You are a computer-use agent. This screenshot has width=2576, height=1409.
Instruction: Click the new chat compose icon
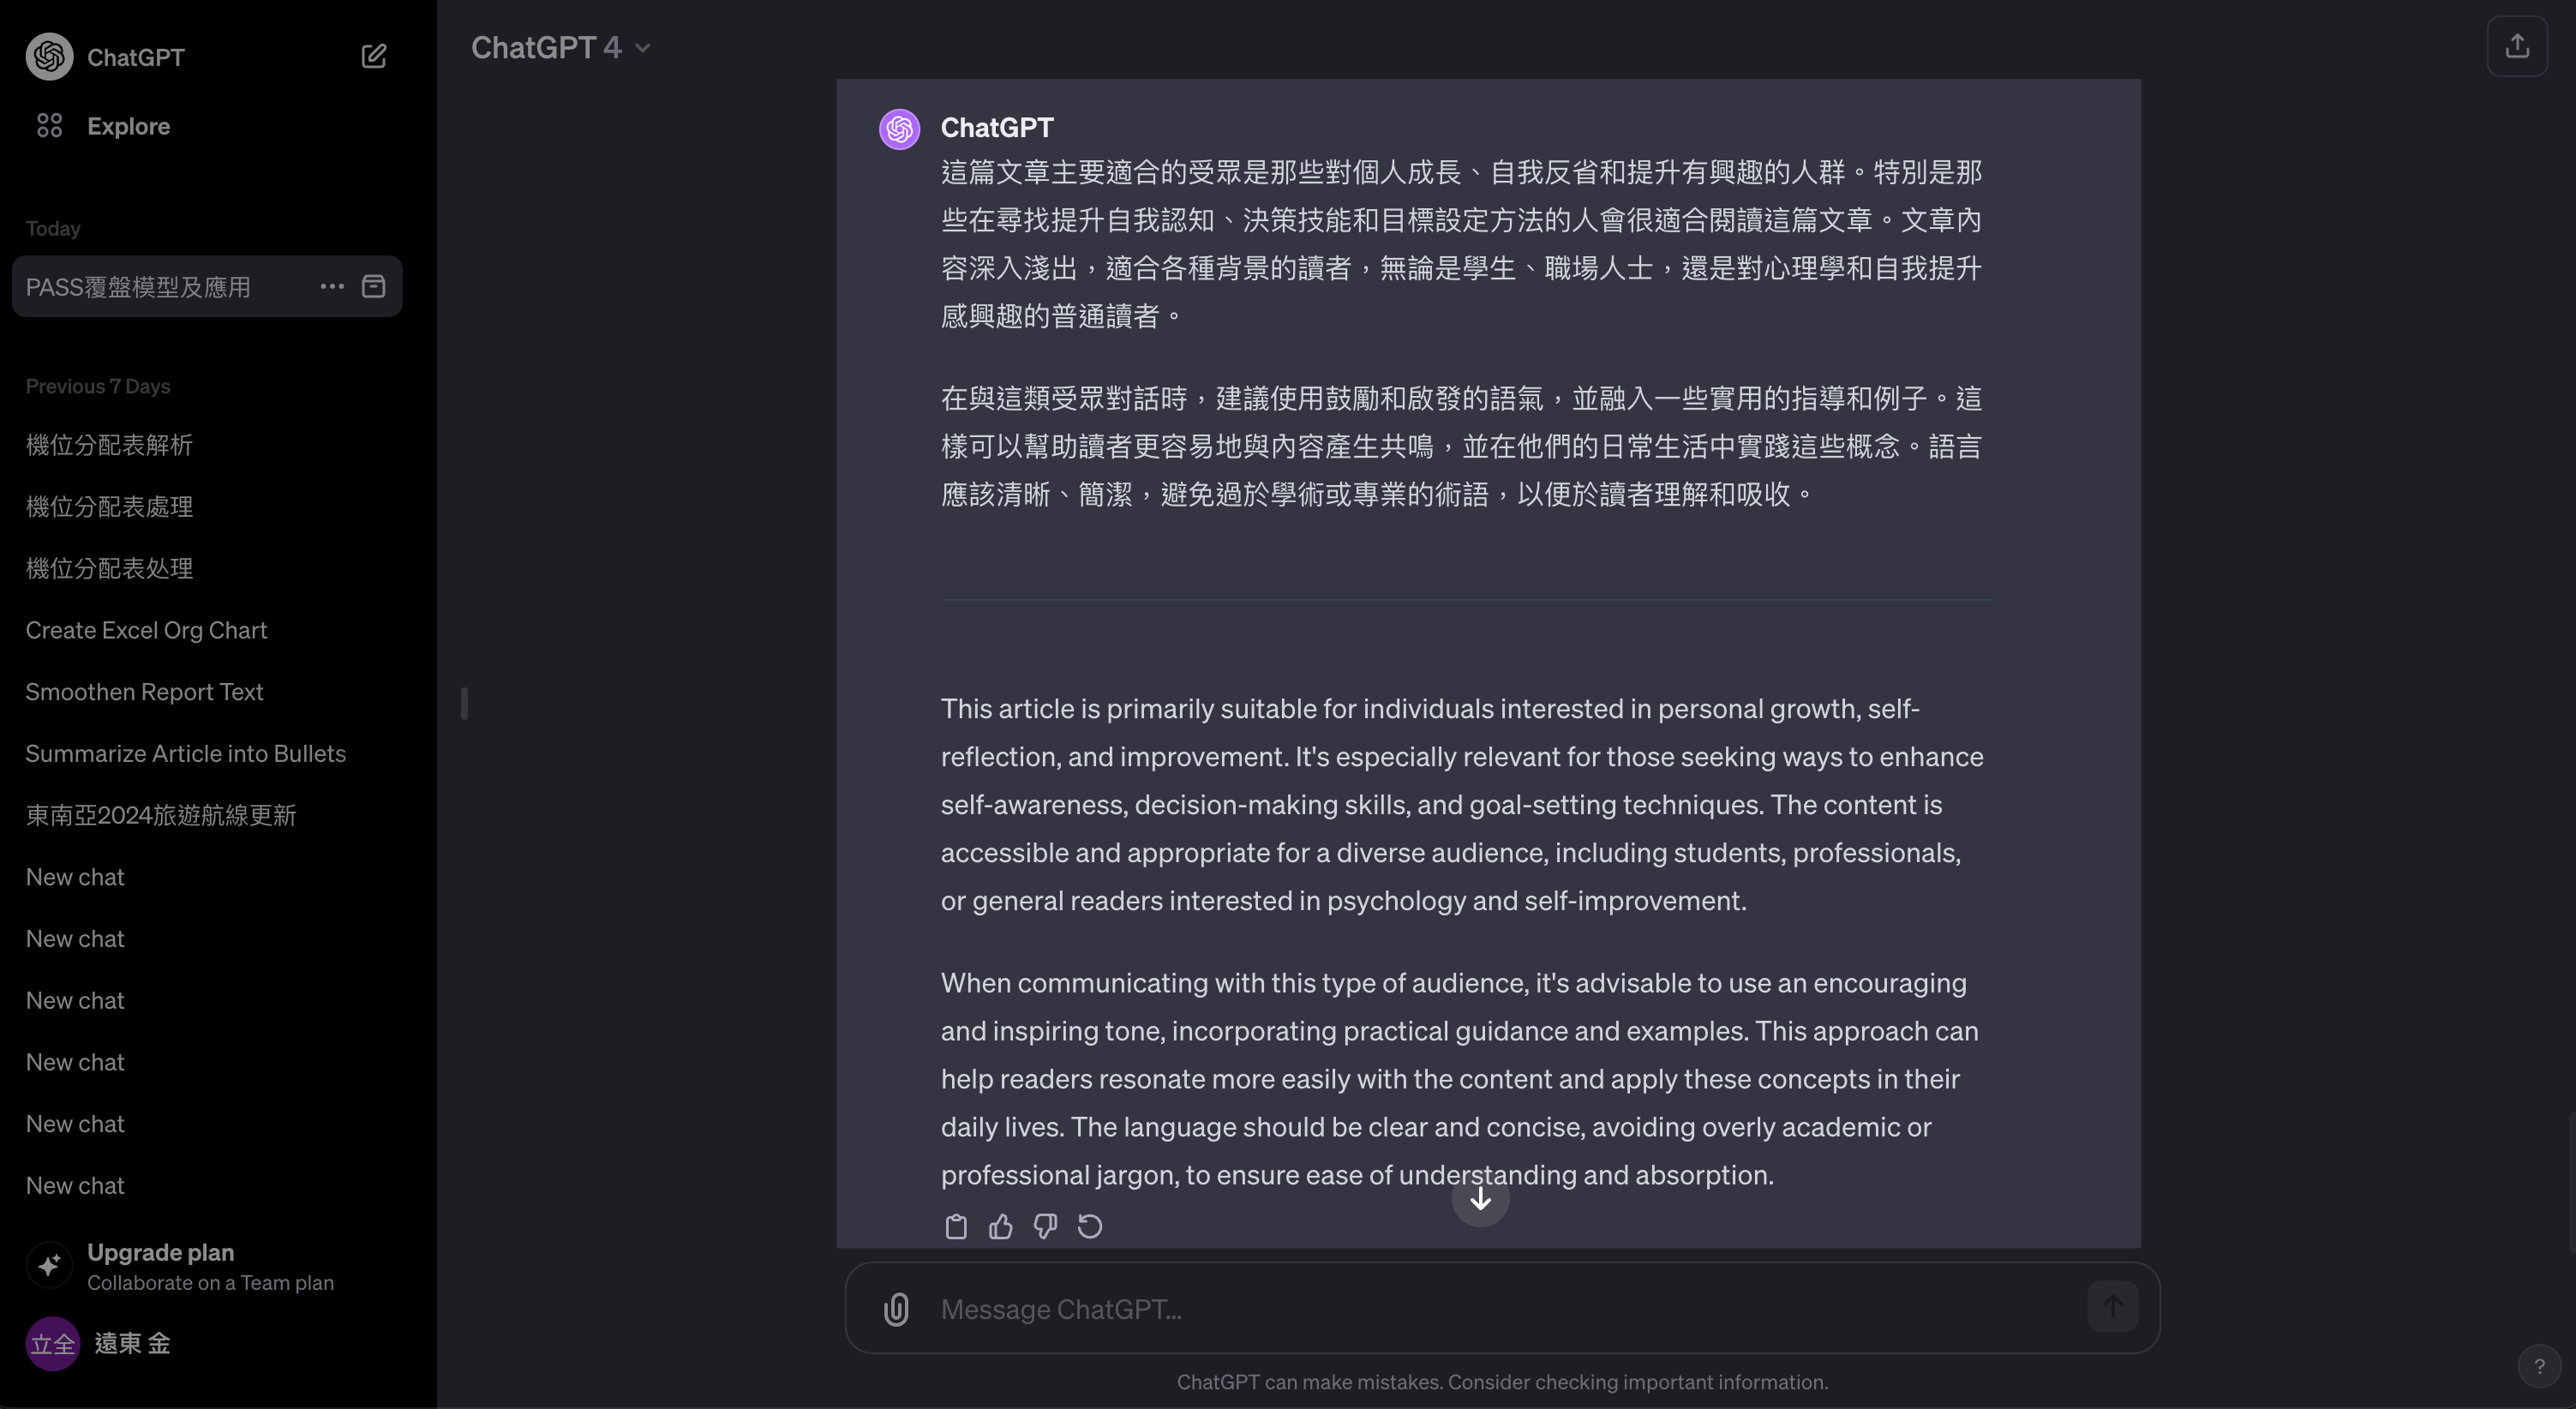(373, 56)
